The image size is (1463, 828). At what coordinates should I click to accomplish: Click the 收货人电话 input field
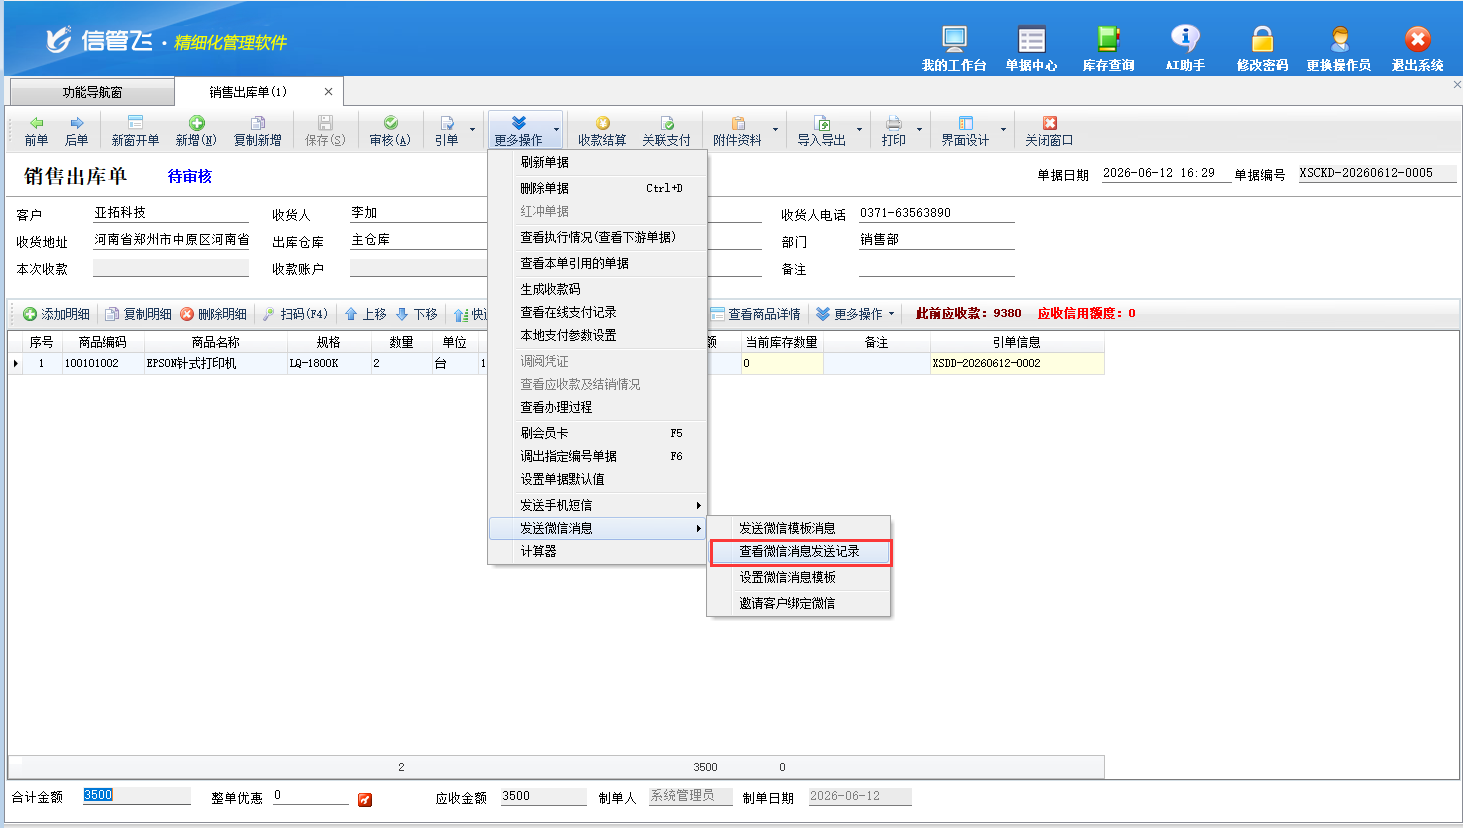click(x=936, y=213)
